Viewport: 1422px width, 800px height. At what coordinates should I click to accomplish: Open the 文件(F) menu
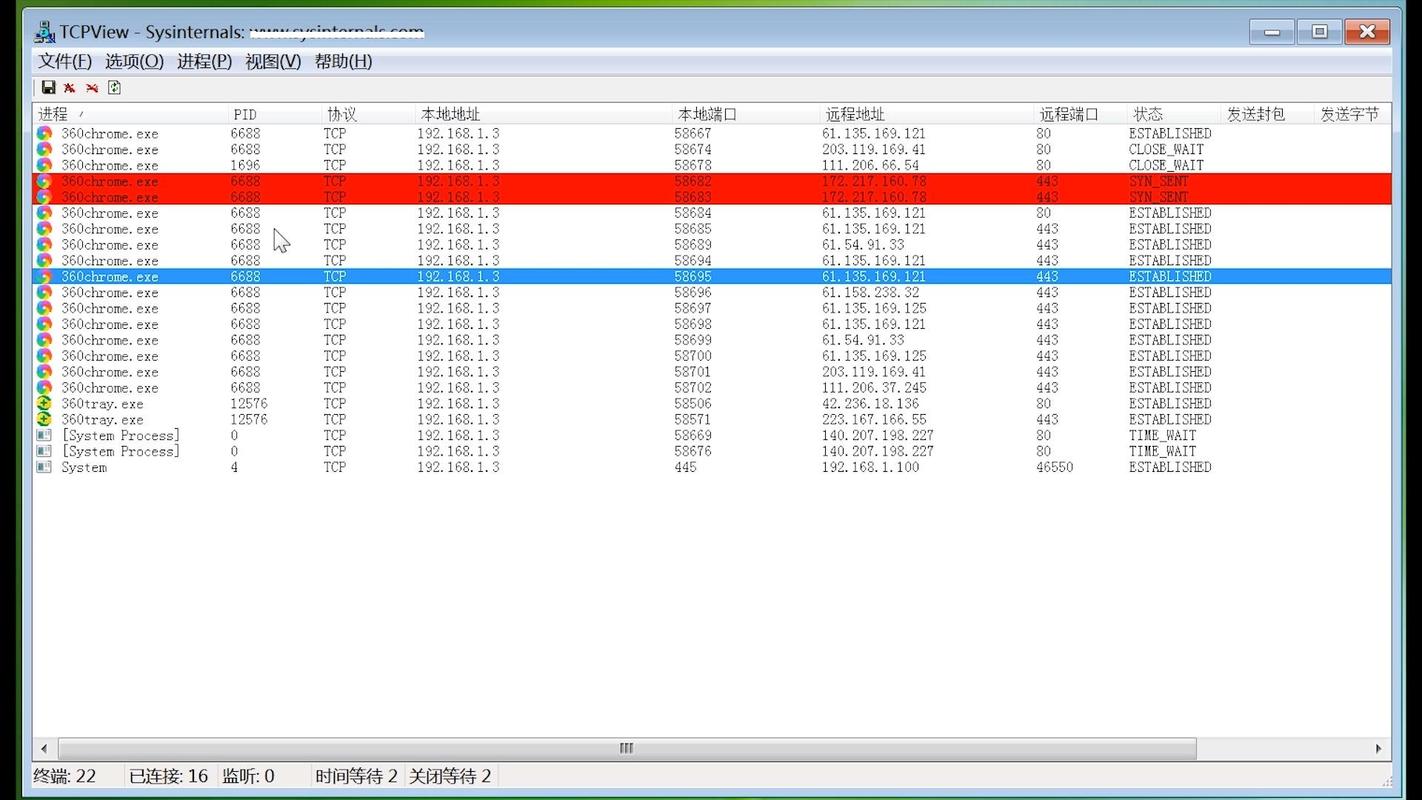point(65,61)
